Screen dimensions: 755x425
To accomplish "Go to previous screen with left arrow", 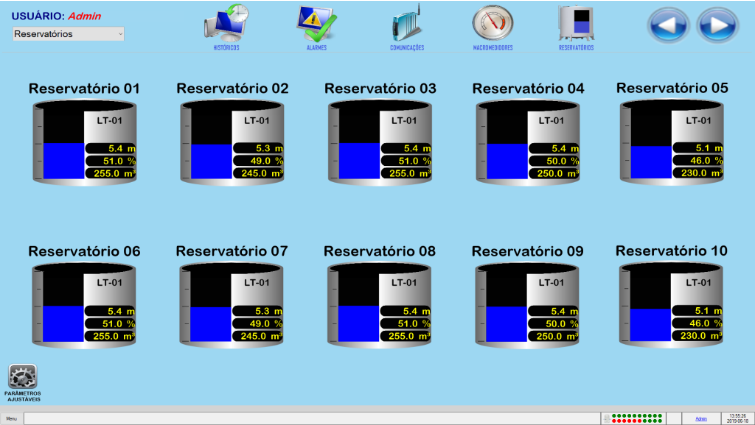I will [669, 25].
